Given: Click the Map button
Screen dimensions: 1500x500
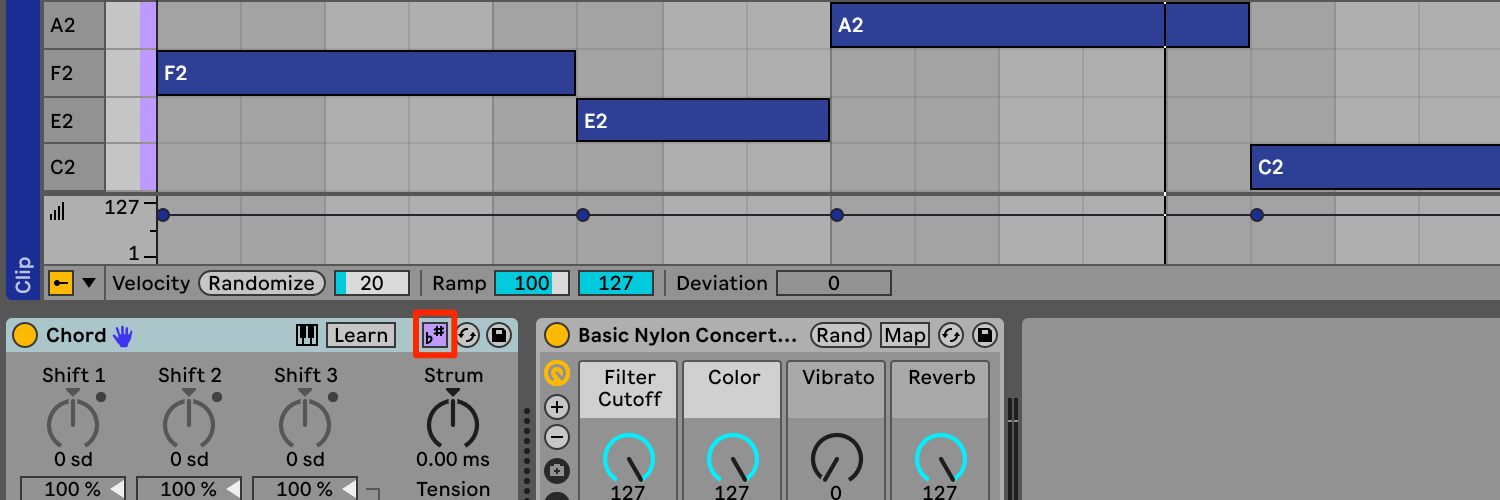Looking at the screenshot, I should click(x=904, y=335).
